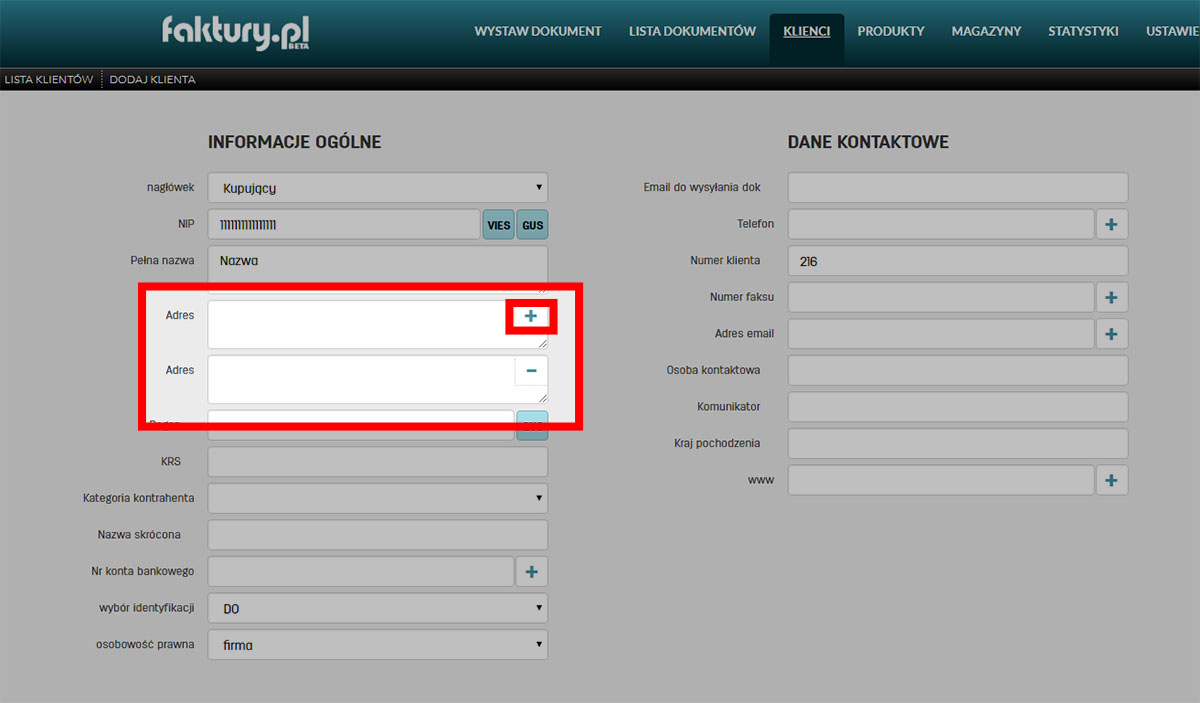Add another phone number with Telefon plus icon
1200x703 pixels.
tap(1111, 224)
